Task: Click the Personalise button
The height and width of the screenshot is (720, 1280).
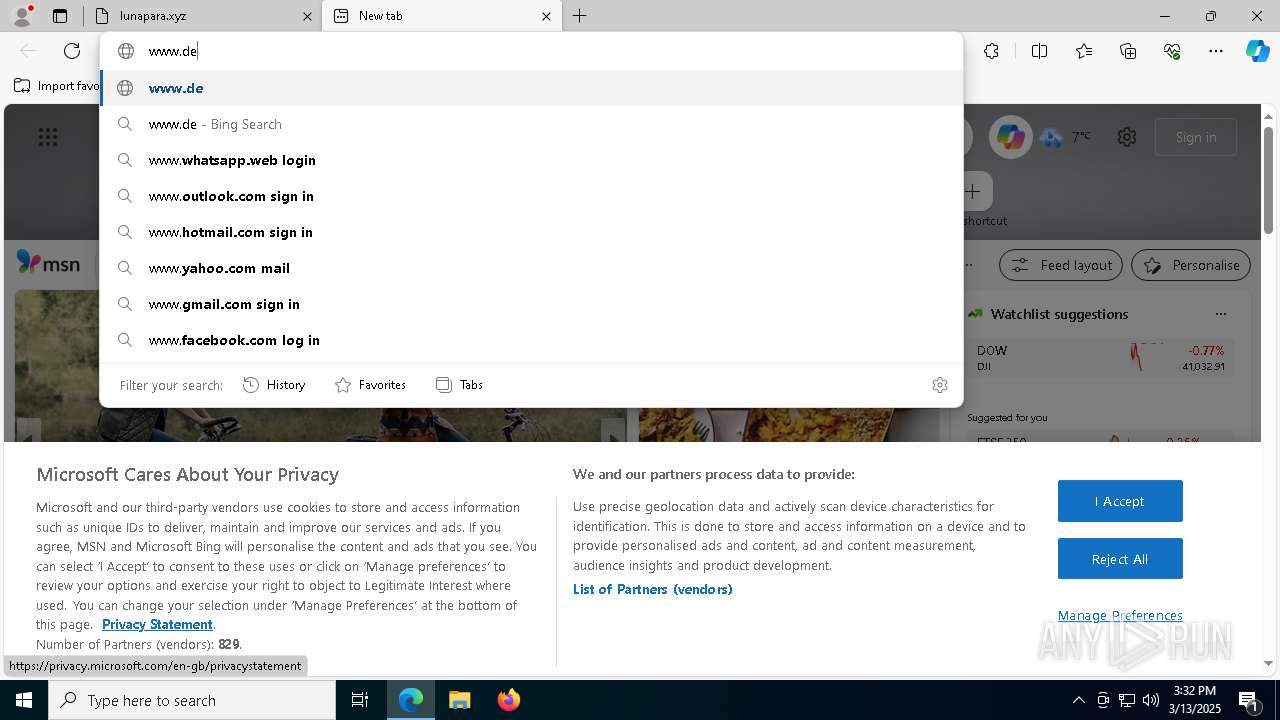Action: click(1191, 265)
